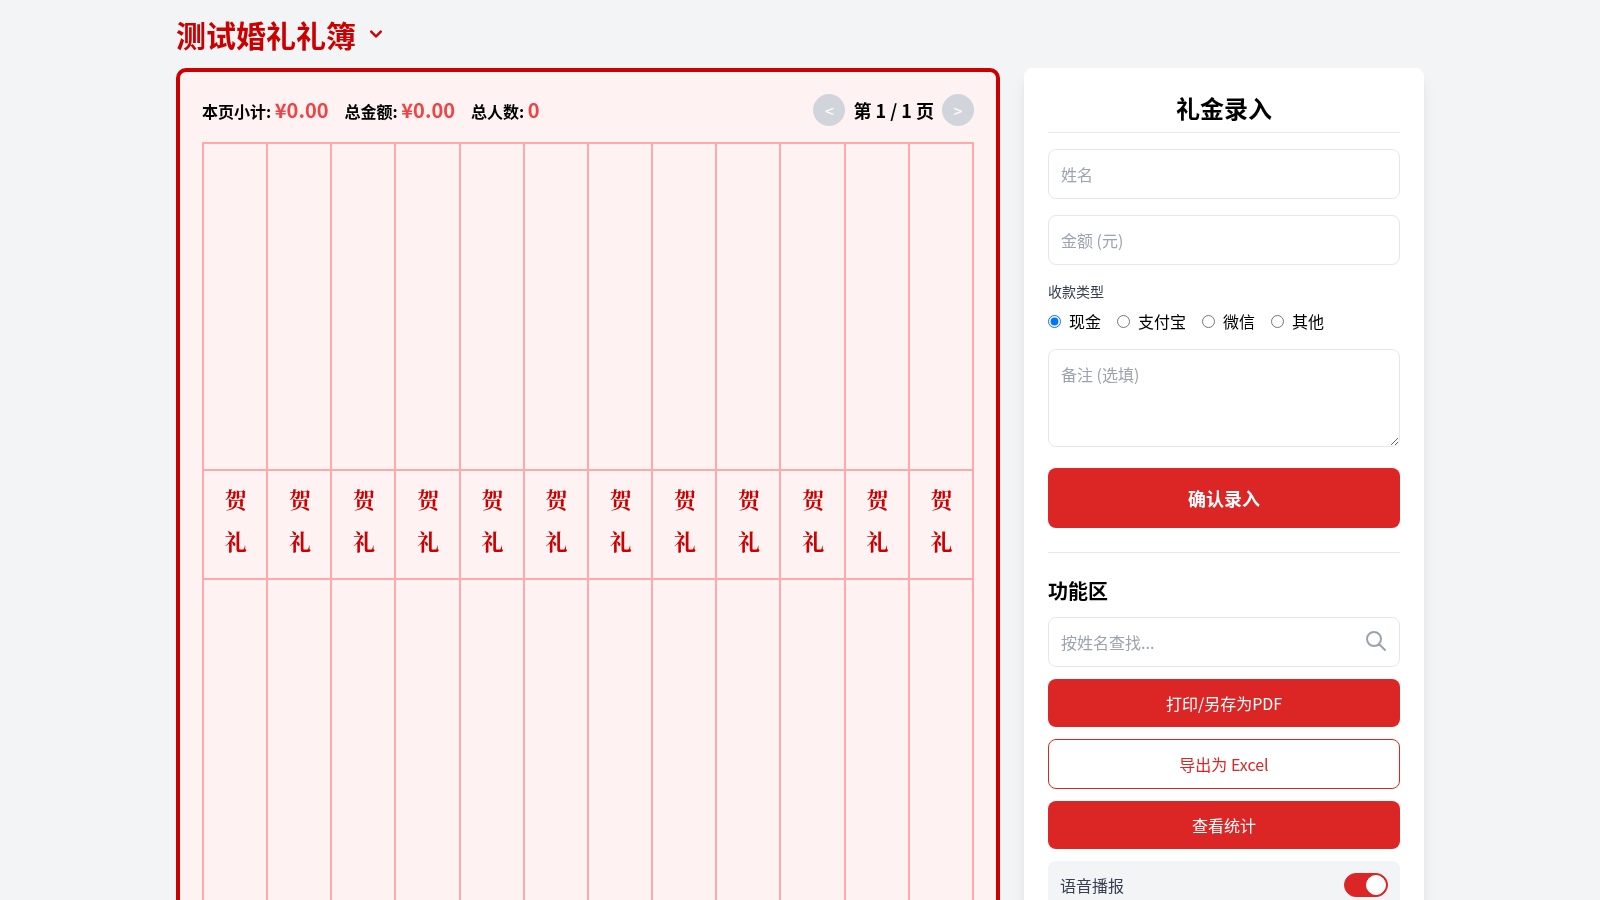Click 打印/另存为PDF button

(x=1224, y=703)
